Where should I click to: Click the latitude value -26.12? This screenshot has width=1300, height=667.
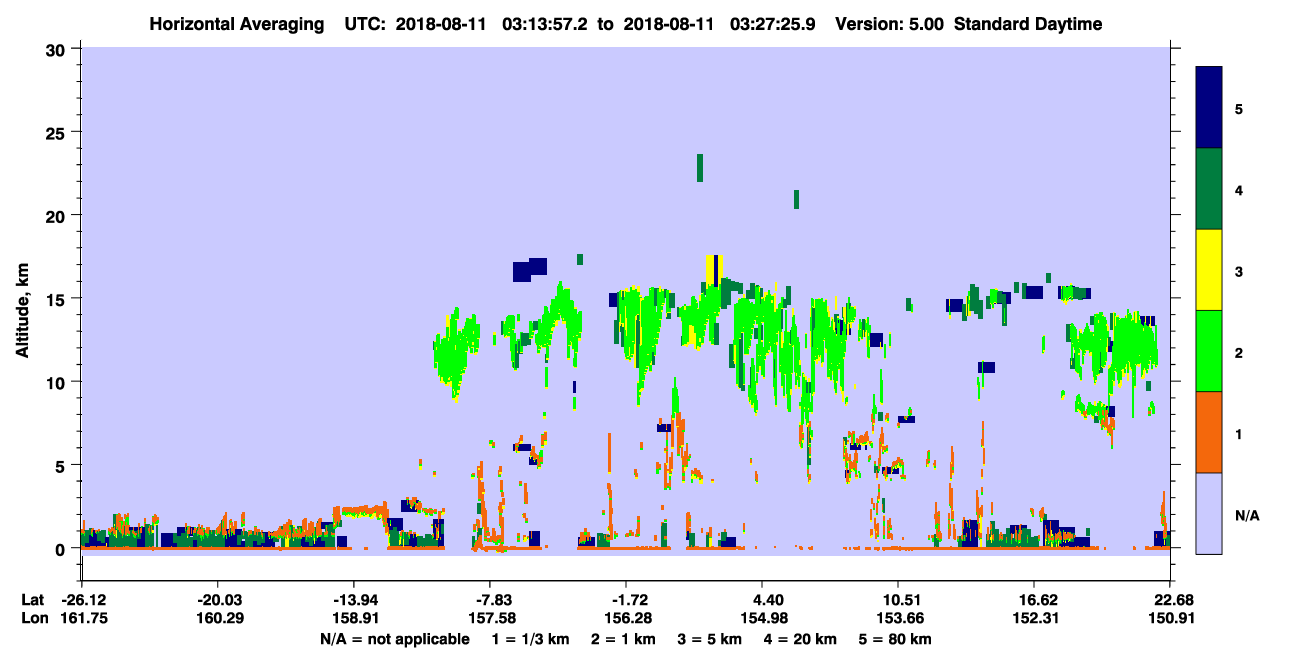pyautogui.click(x=82, y=600)
